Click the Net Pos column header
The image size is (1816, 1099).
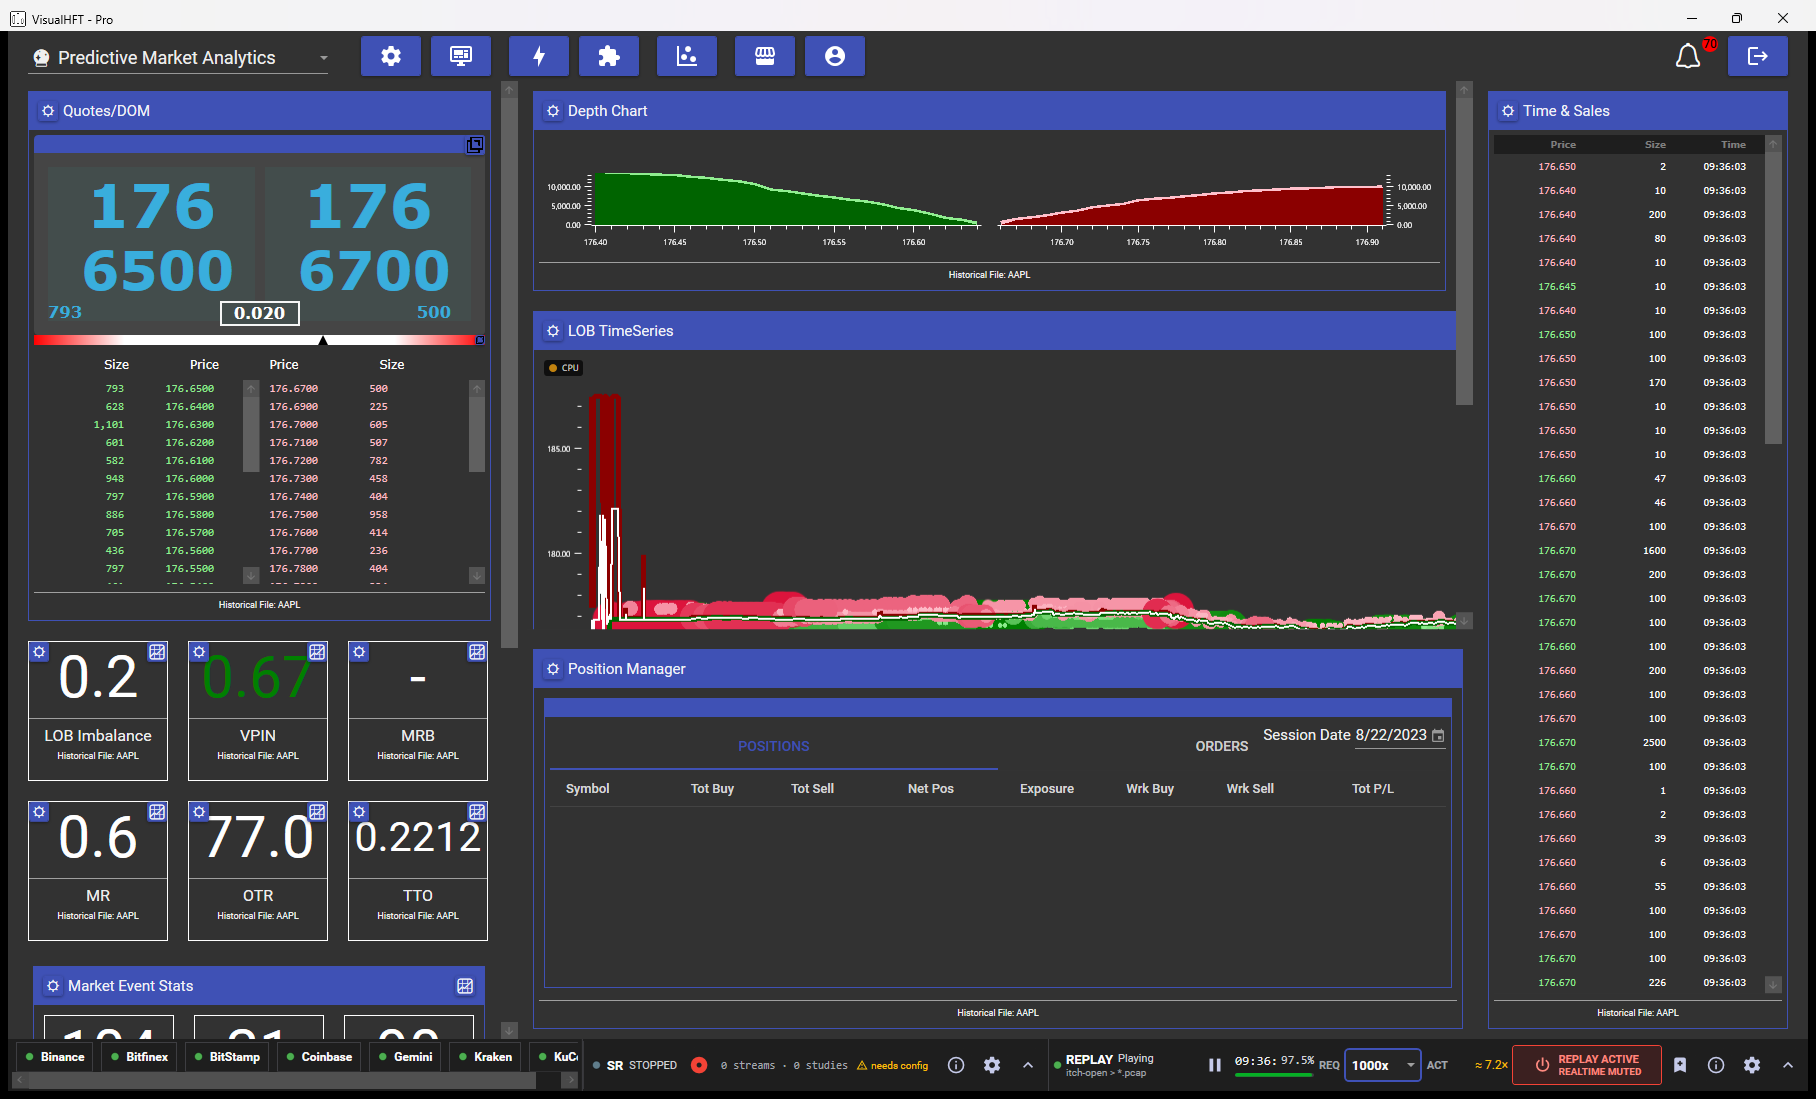coord(930,789)
